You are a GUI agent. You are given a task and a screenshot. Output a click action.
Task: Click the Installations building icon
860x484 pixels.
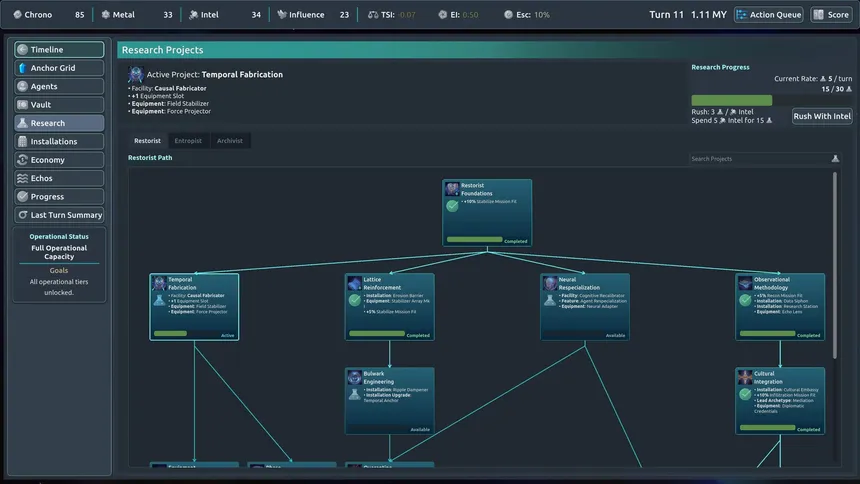point(22,142)
